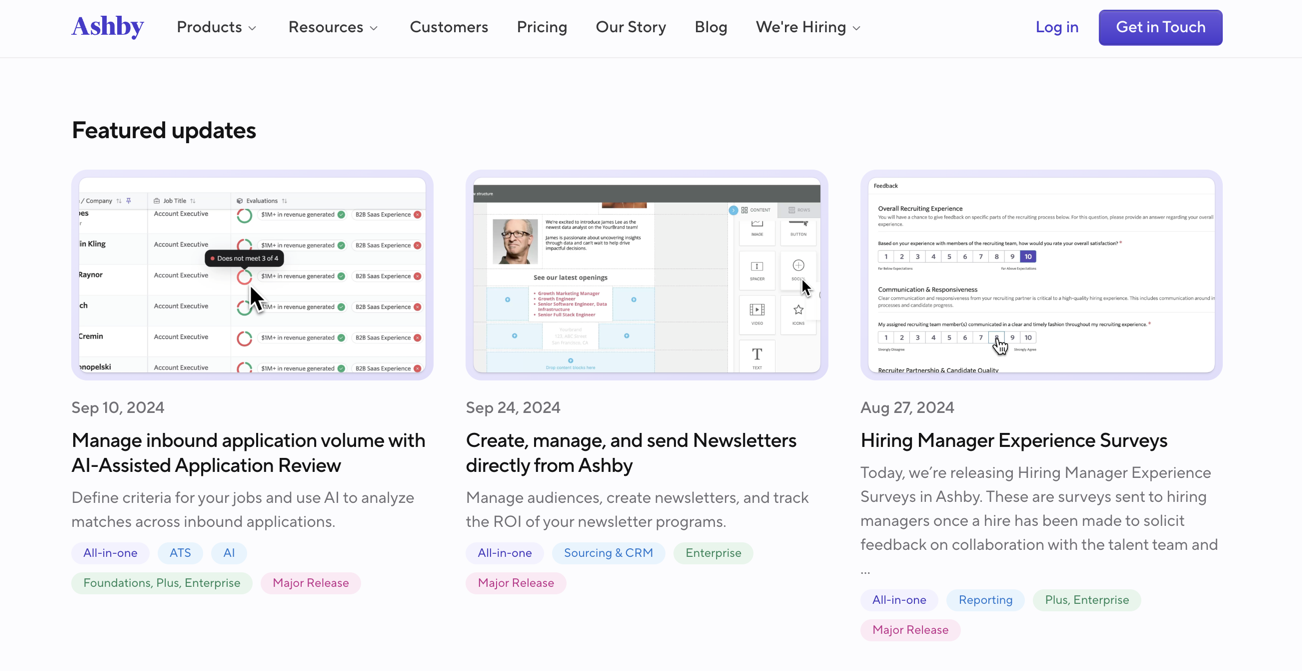Viewport: 1302px width, 671px height.
Task: Open the AI-Assisted Application Review thumbnail
Action: [252, 275]
